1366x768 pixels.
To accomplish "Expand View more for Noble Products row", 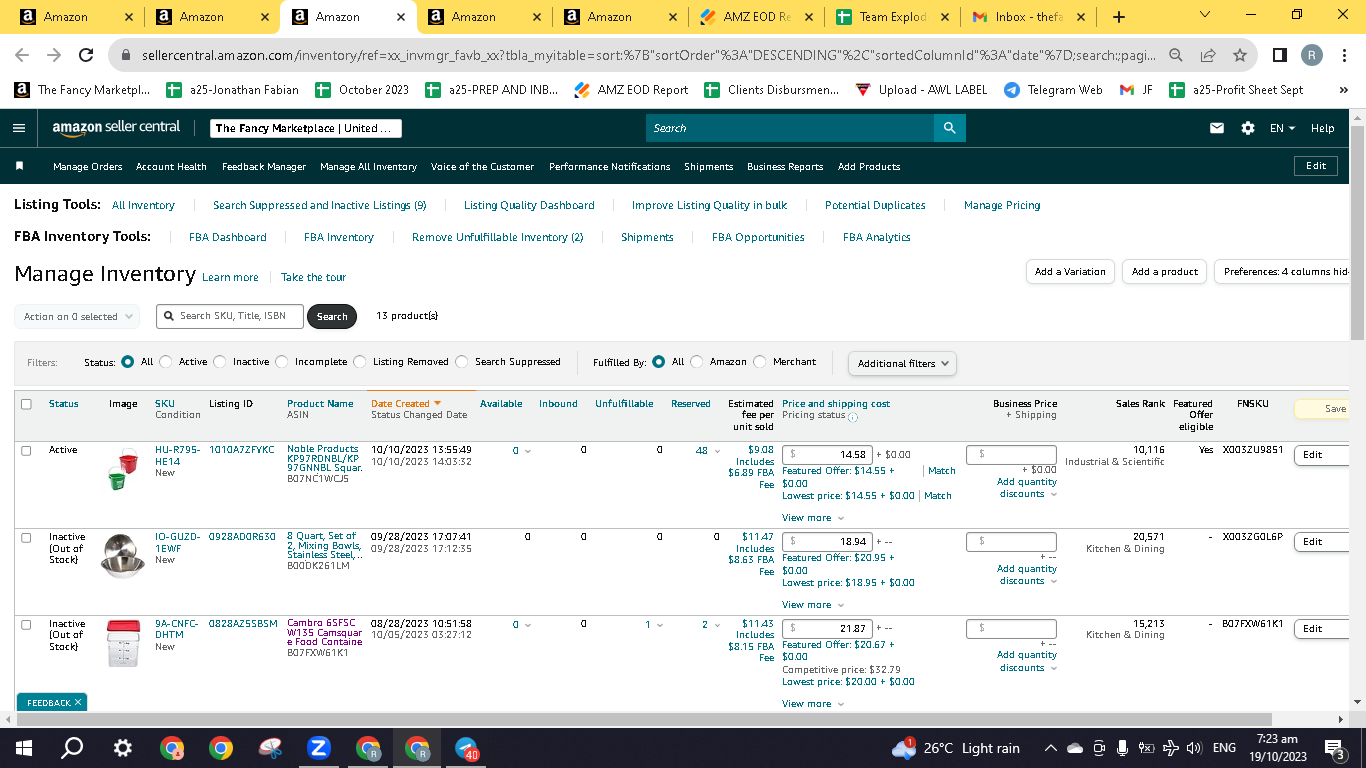I will (813, 518).
